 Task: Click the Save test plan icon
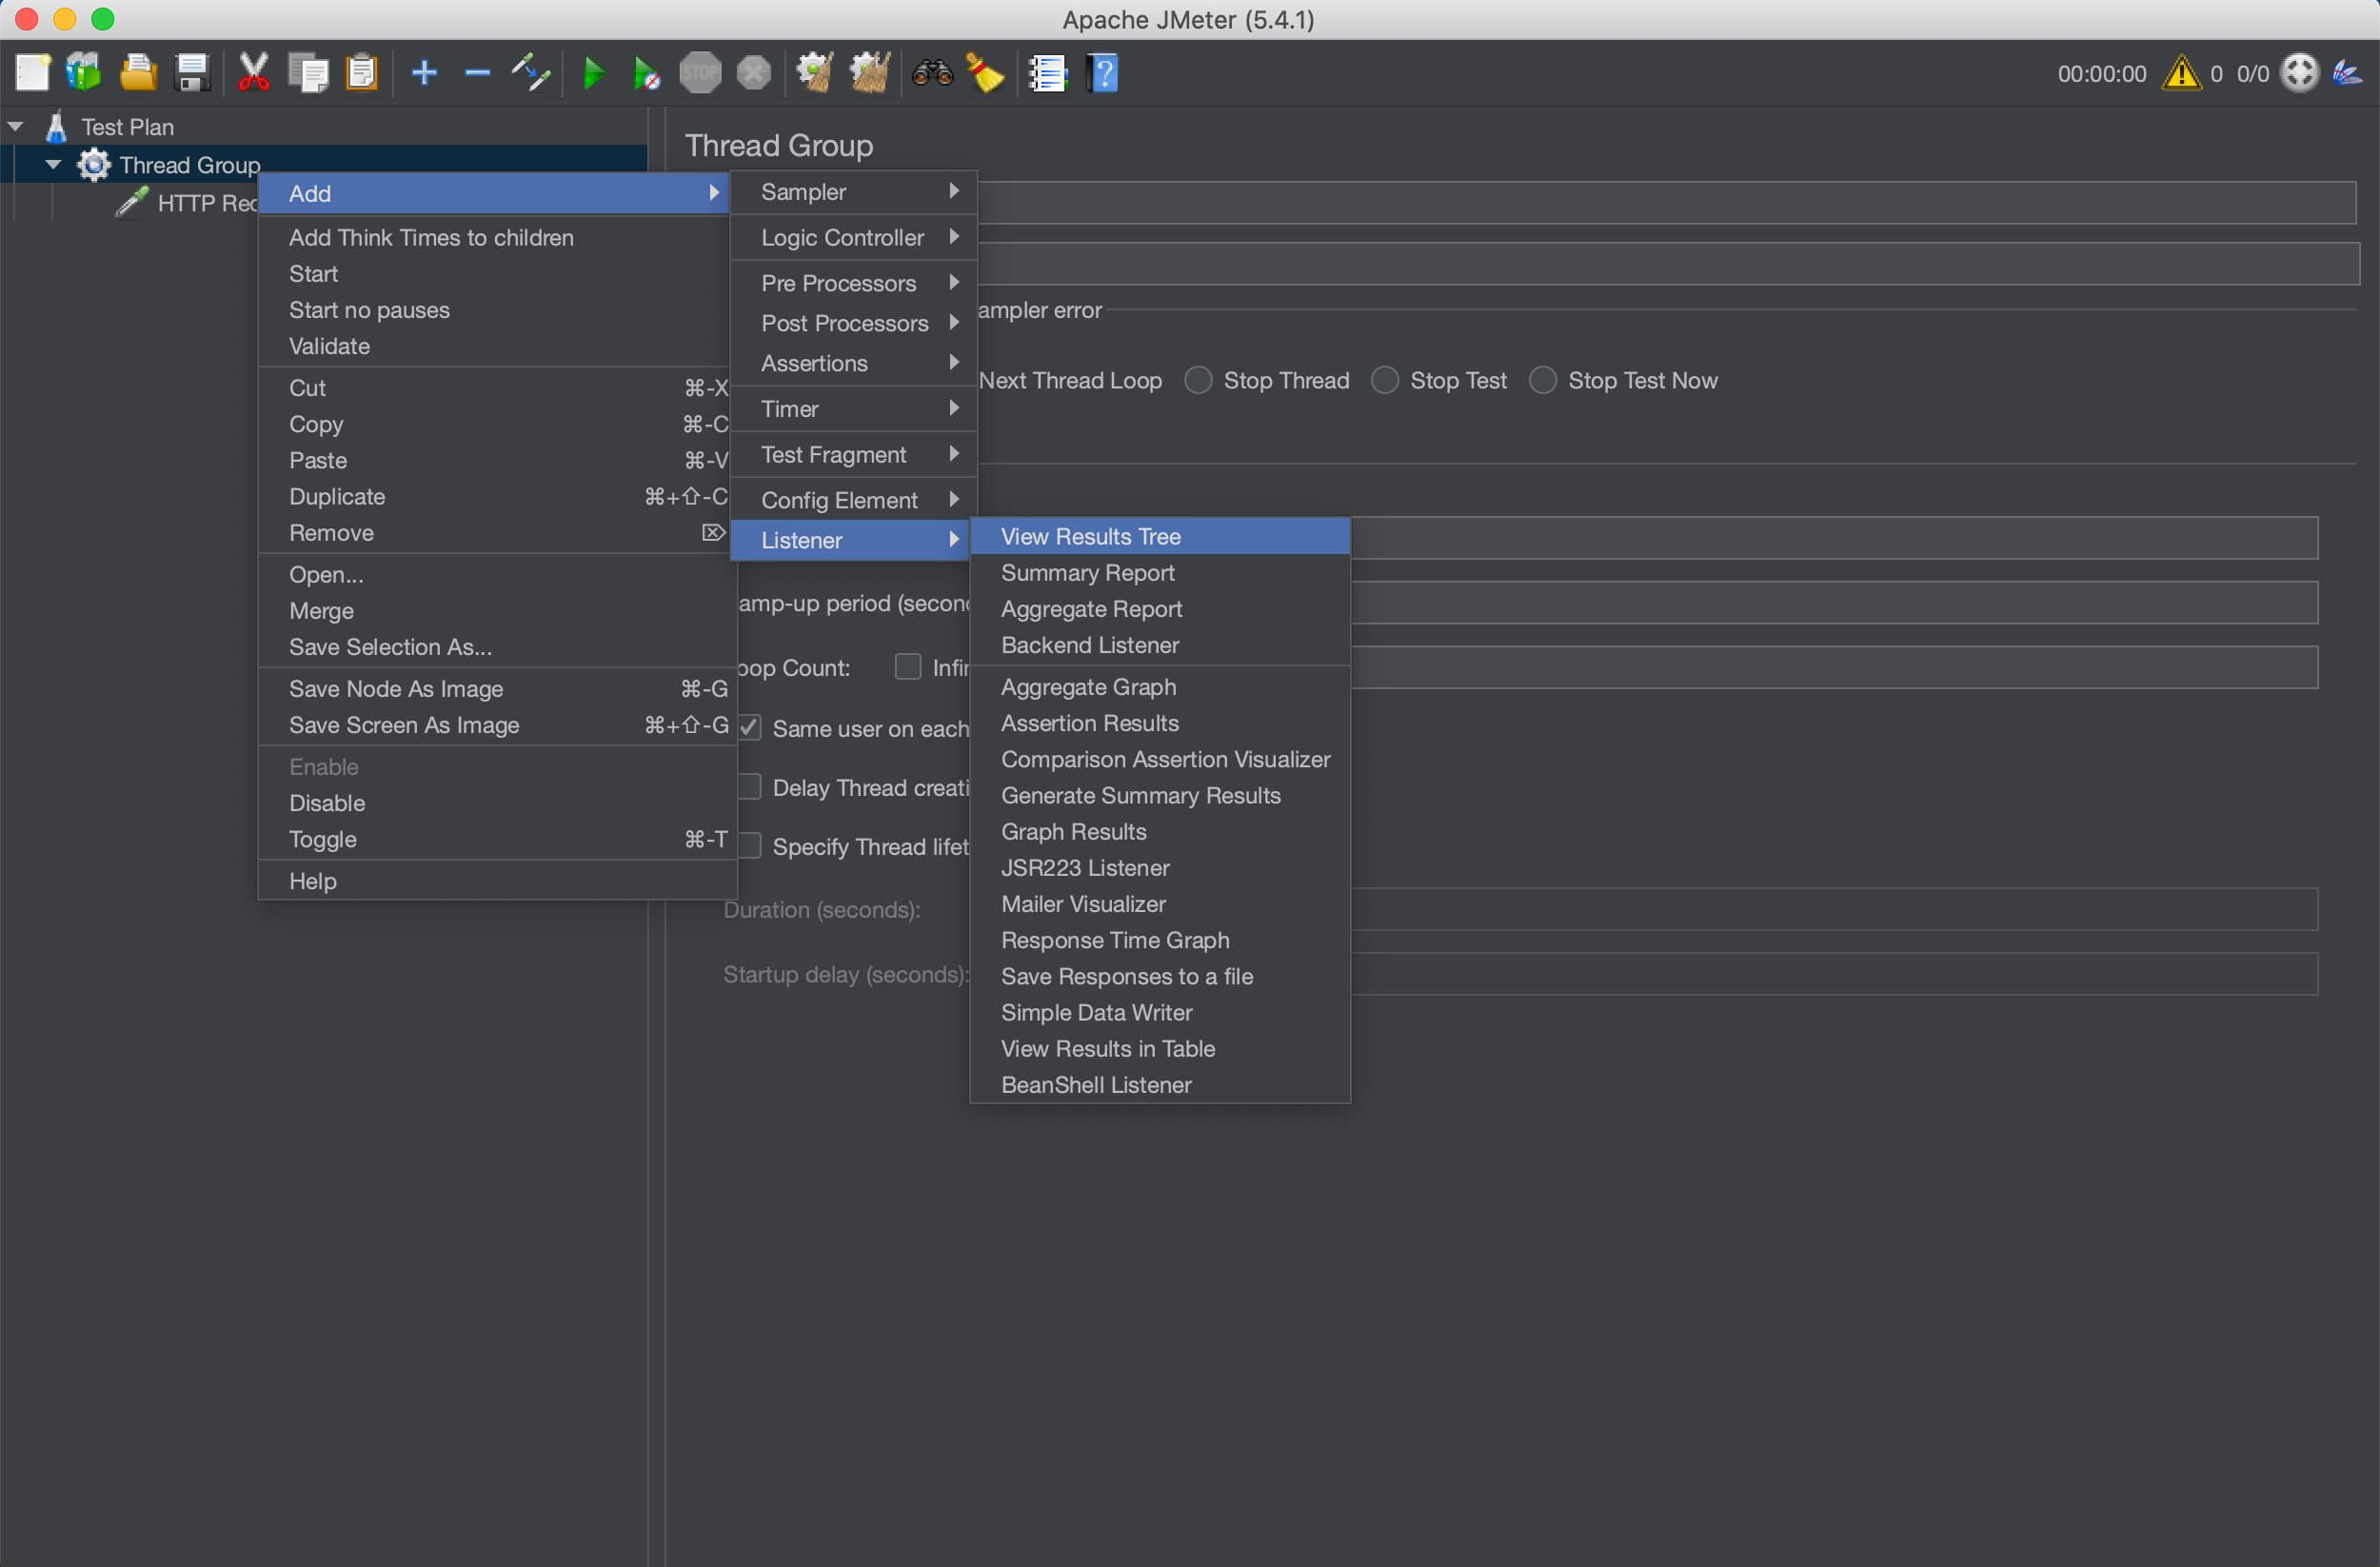(x=188, y=71)
